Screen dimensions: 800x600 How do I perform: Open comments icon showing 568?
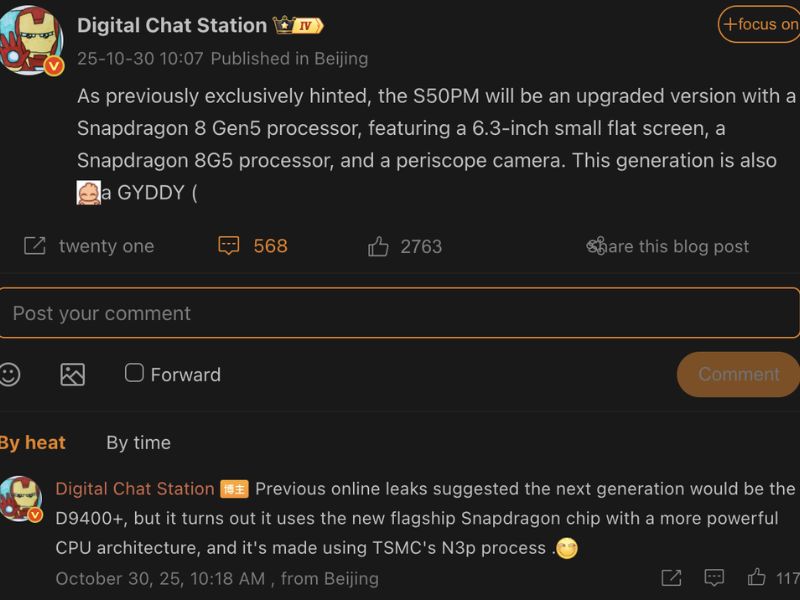[x=229, y=246]
